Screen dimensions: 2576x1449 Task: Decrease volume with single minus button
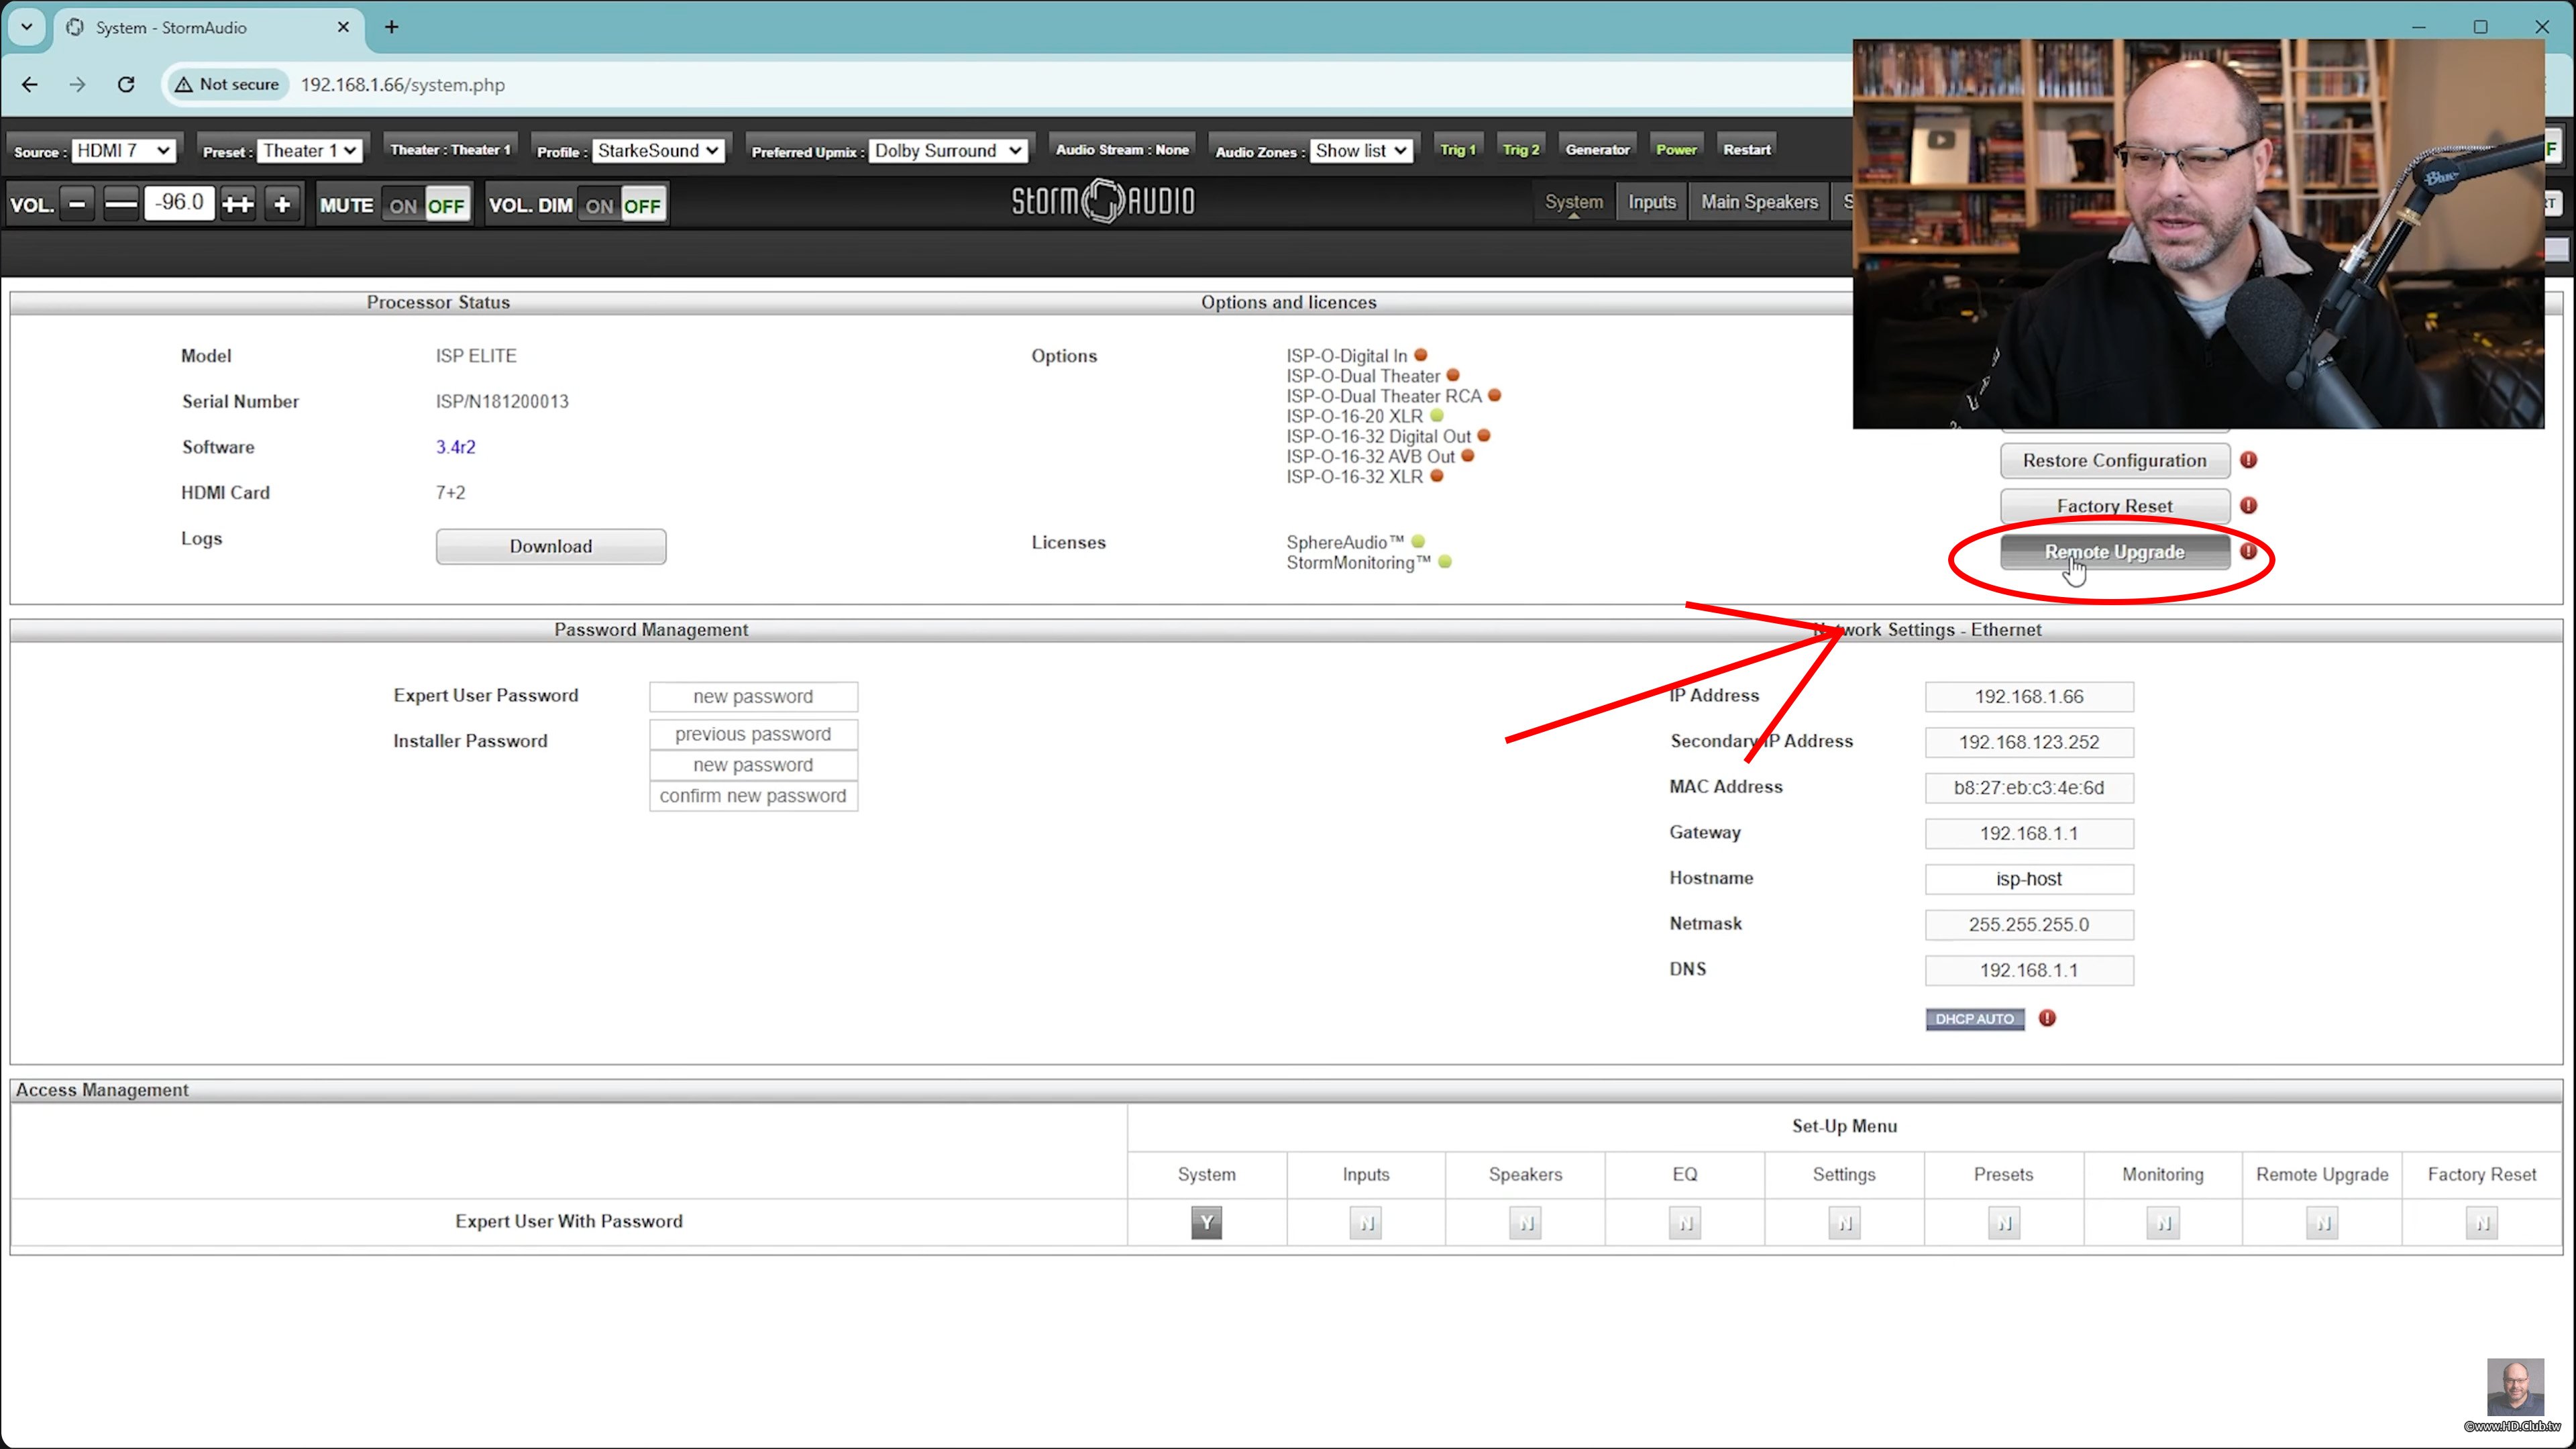point(78,204)
